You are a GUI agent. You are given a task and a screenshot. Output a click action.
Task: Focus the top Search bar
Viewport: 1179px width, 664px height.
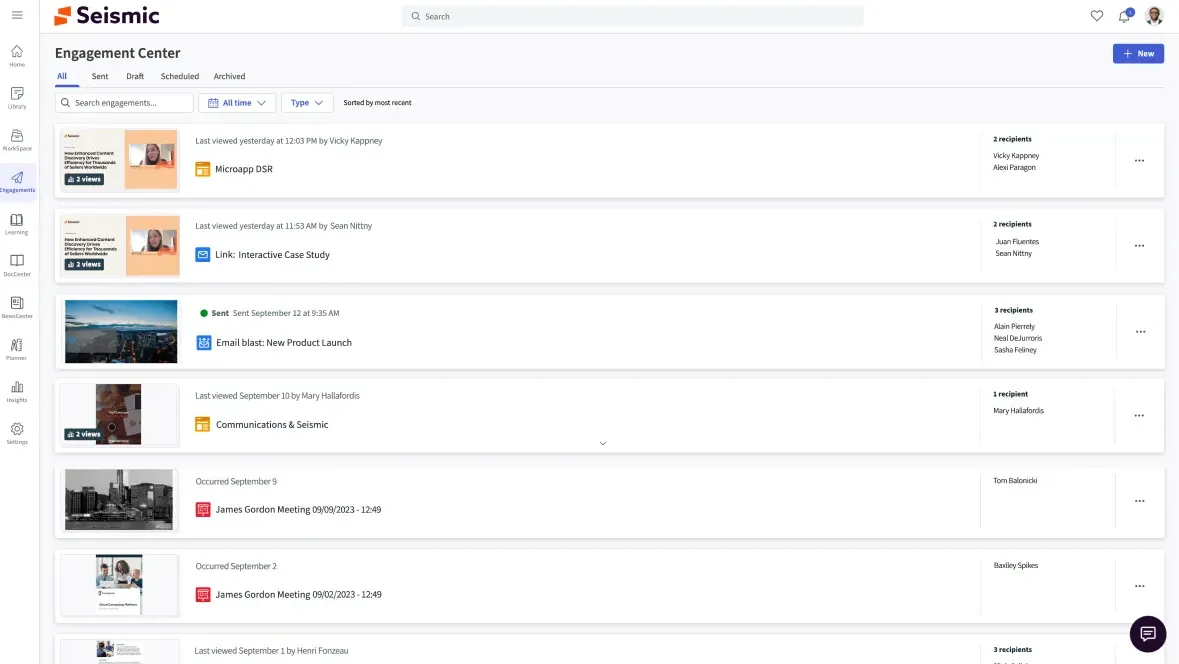pos(632,16)
